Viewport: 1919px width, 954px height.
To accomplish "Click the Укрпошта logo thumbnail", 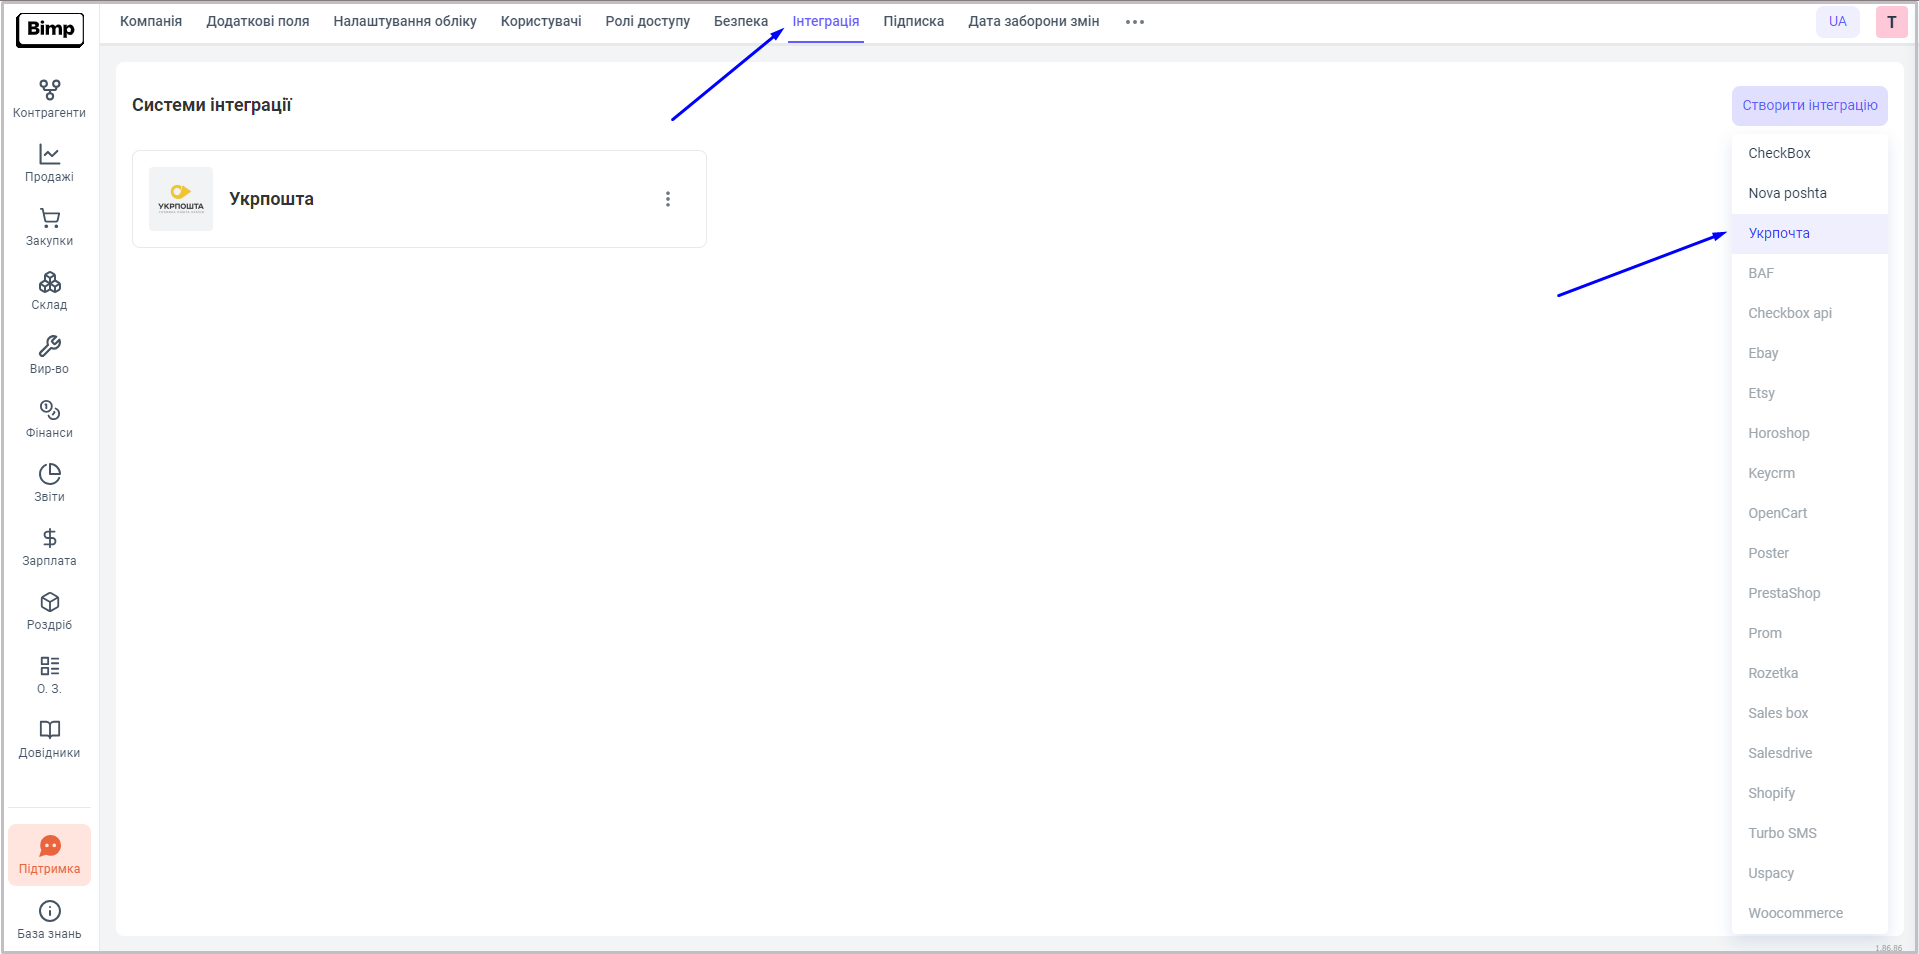I will [181, 199].
